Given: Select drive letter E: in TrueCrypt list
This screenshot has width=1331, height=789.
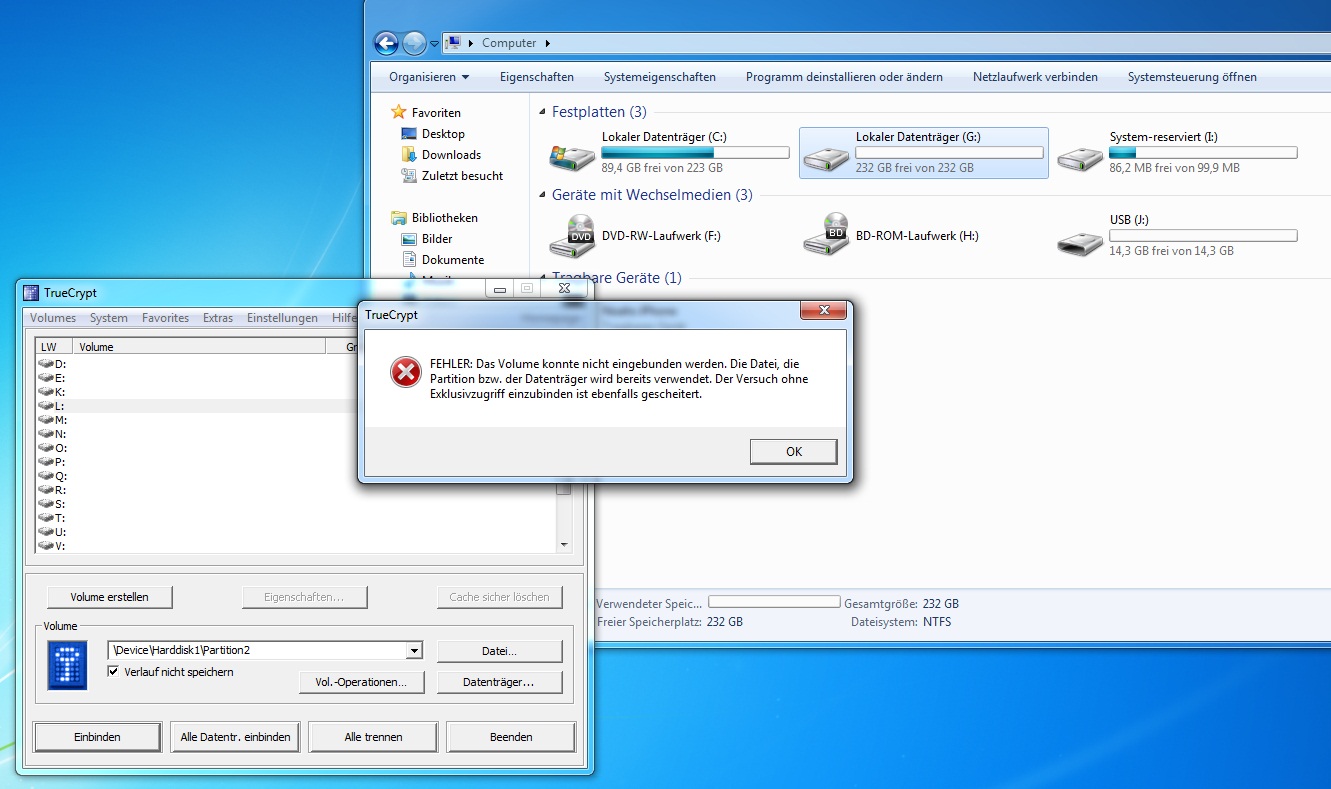Looking at the screenshot, I should (52, 378).
